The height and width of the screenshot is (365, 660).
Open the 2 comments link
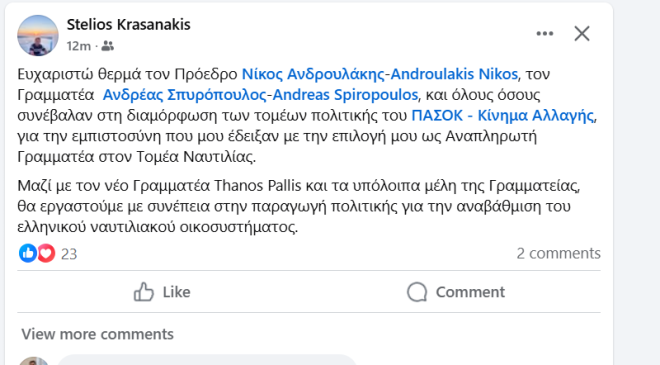pos(559,253)
